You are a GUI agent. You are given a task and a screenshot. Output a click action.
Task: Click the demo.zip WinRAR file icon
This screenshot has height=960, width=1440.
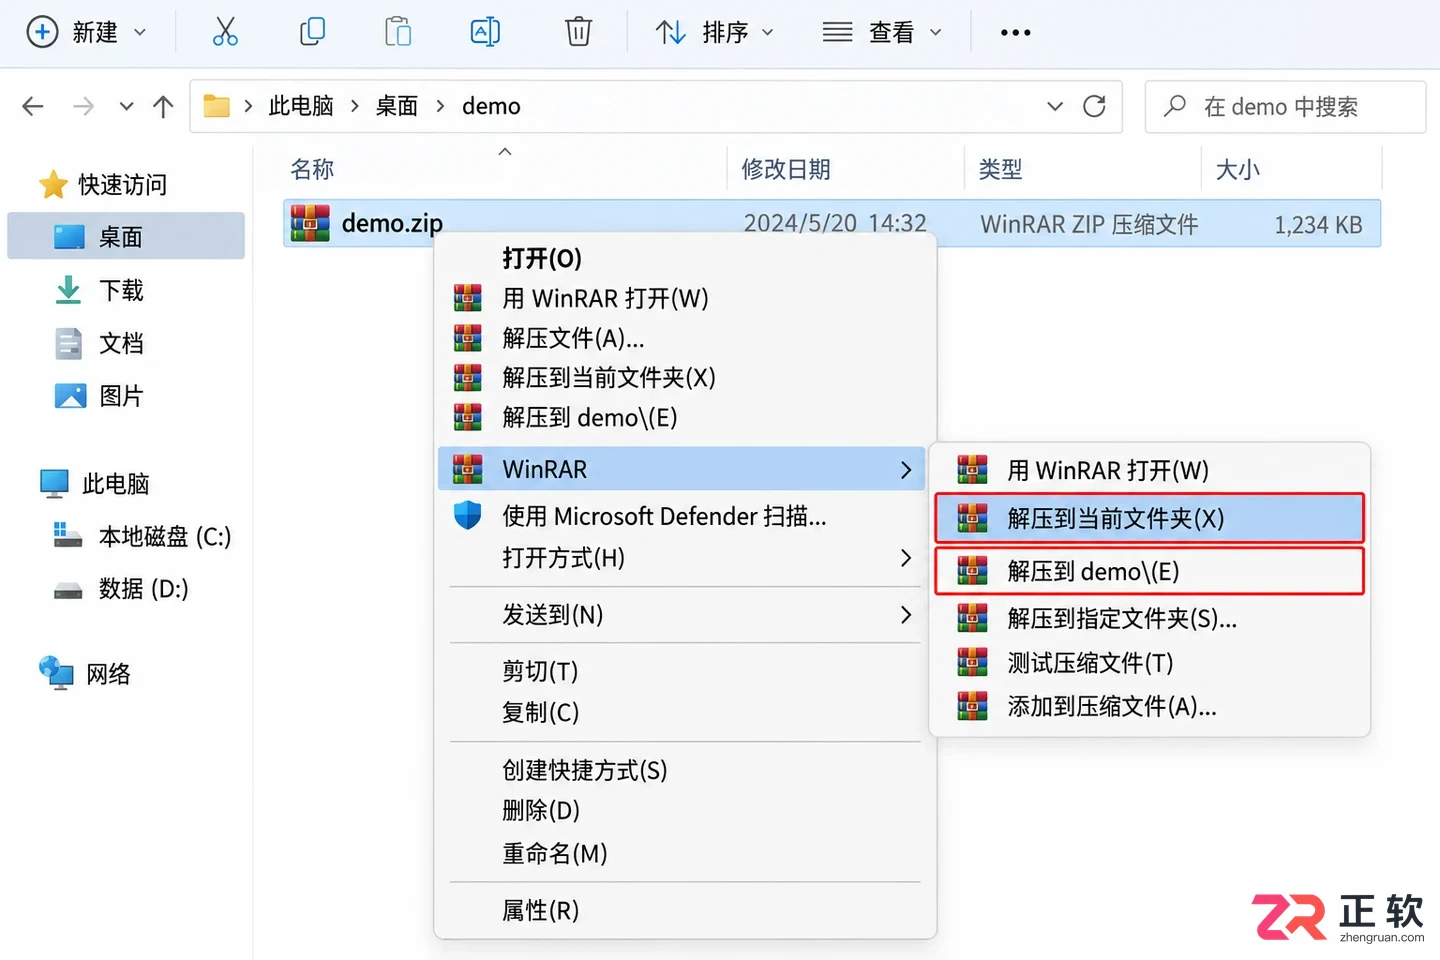pos(310,223)
